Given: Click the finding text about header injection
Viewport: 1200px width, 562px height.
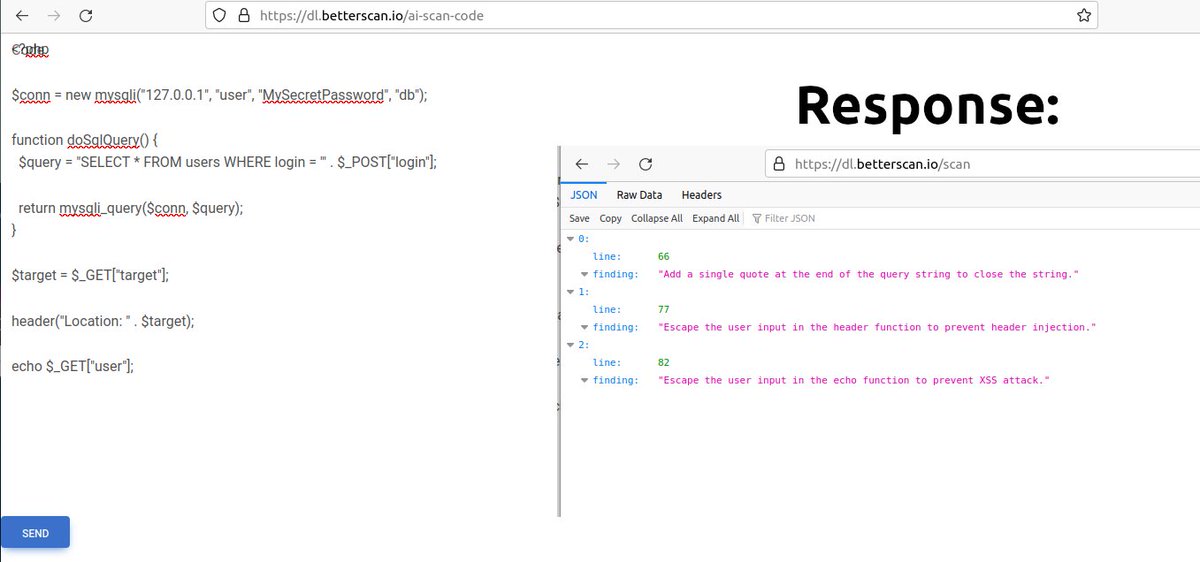Looking at the screenshot, I should pyautogui.click(x=877, y=327).
